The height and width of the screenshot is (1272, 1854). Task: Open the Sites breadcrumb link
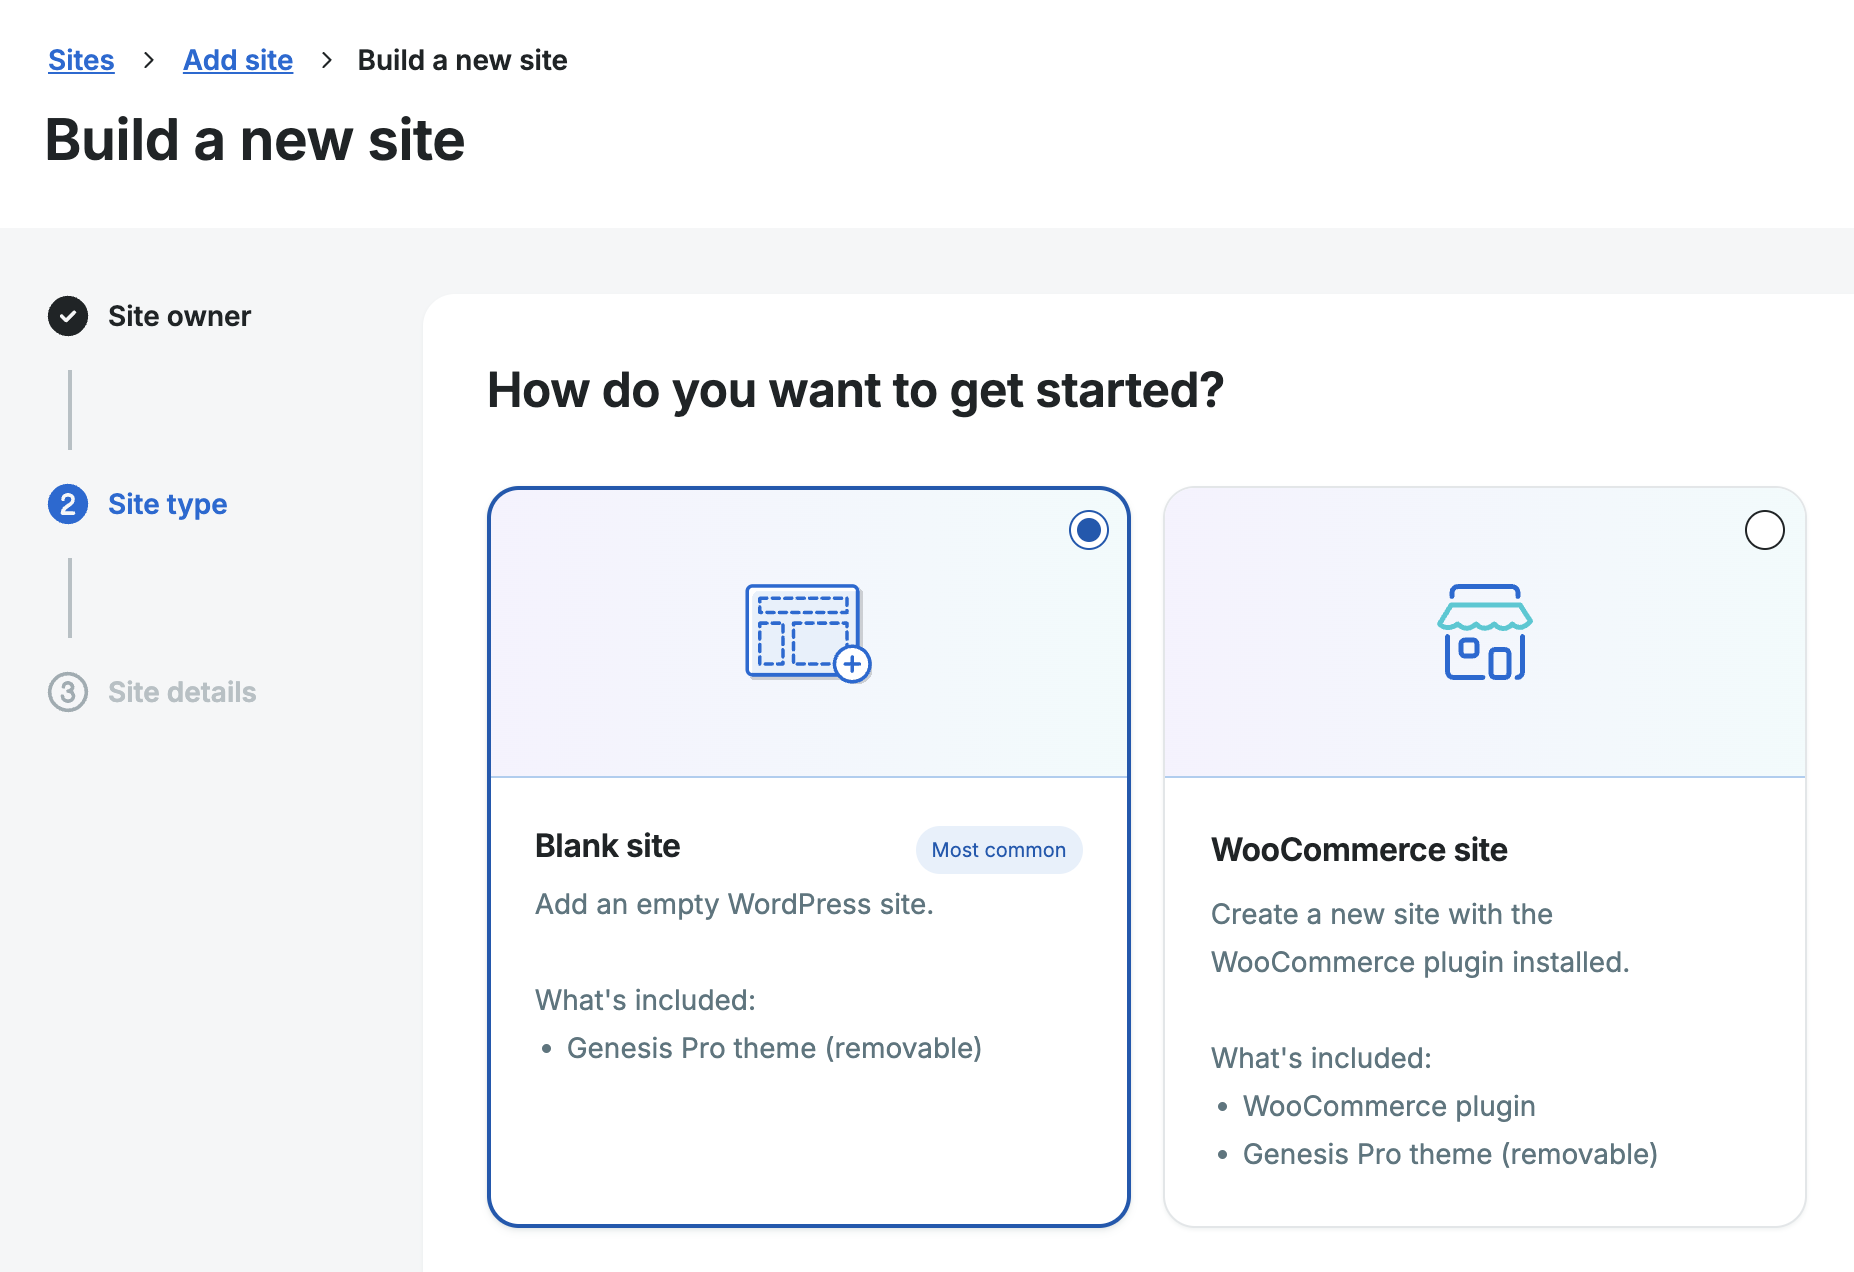pos(81,60)
